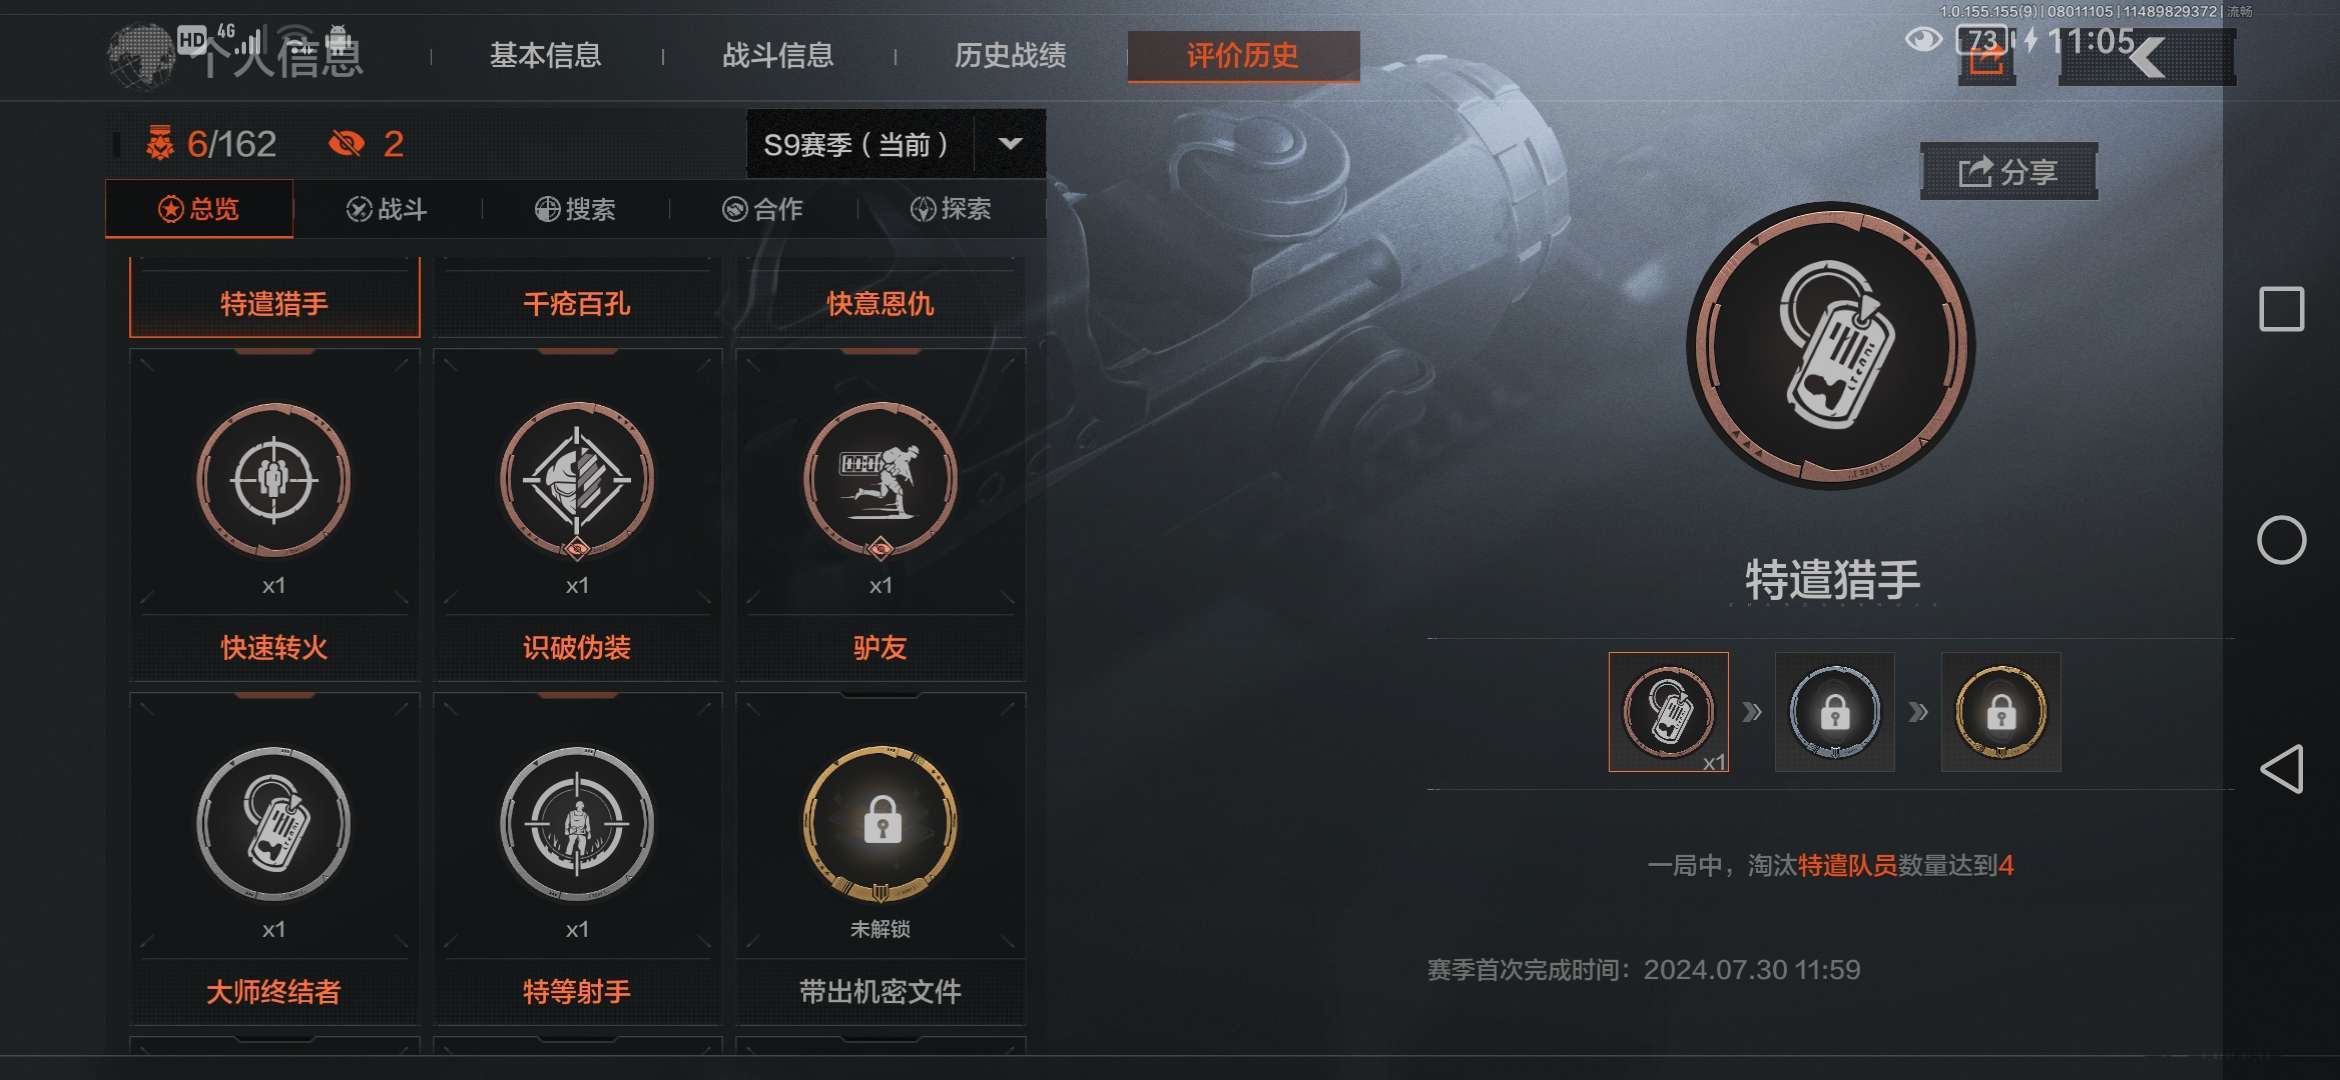2340x1080 pixels.
Task: Tap the Android home circle button
Action: tap(2281, 540)
